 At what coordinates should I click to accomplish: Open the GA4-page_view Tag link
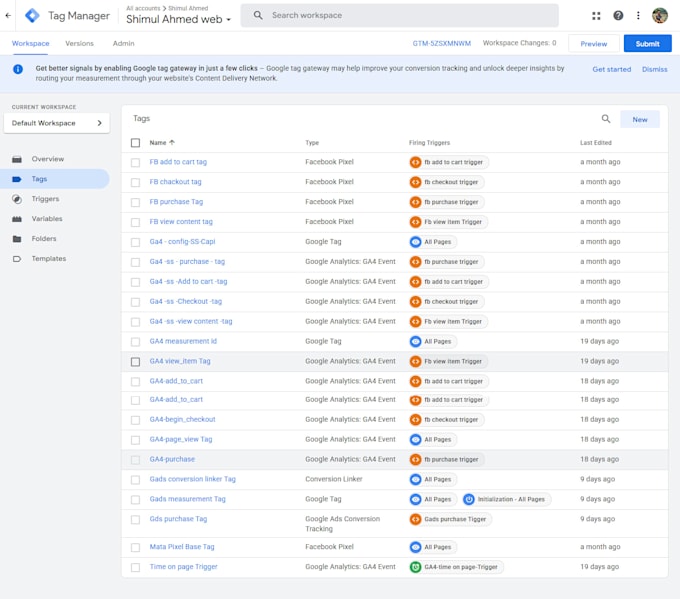pos(181,439)
